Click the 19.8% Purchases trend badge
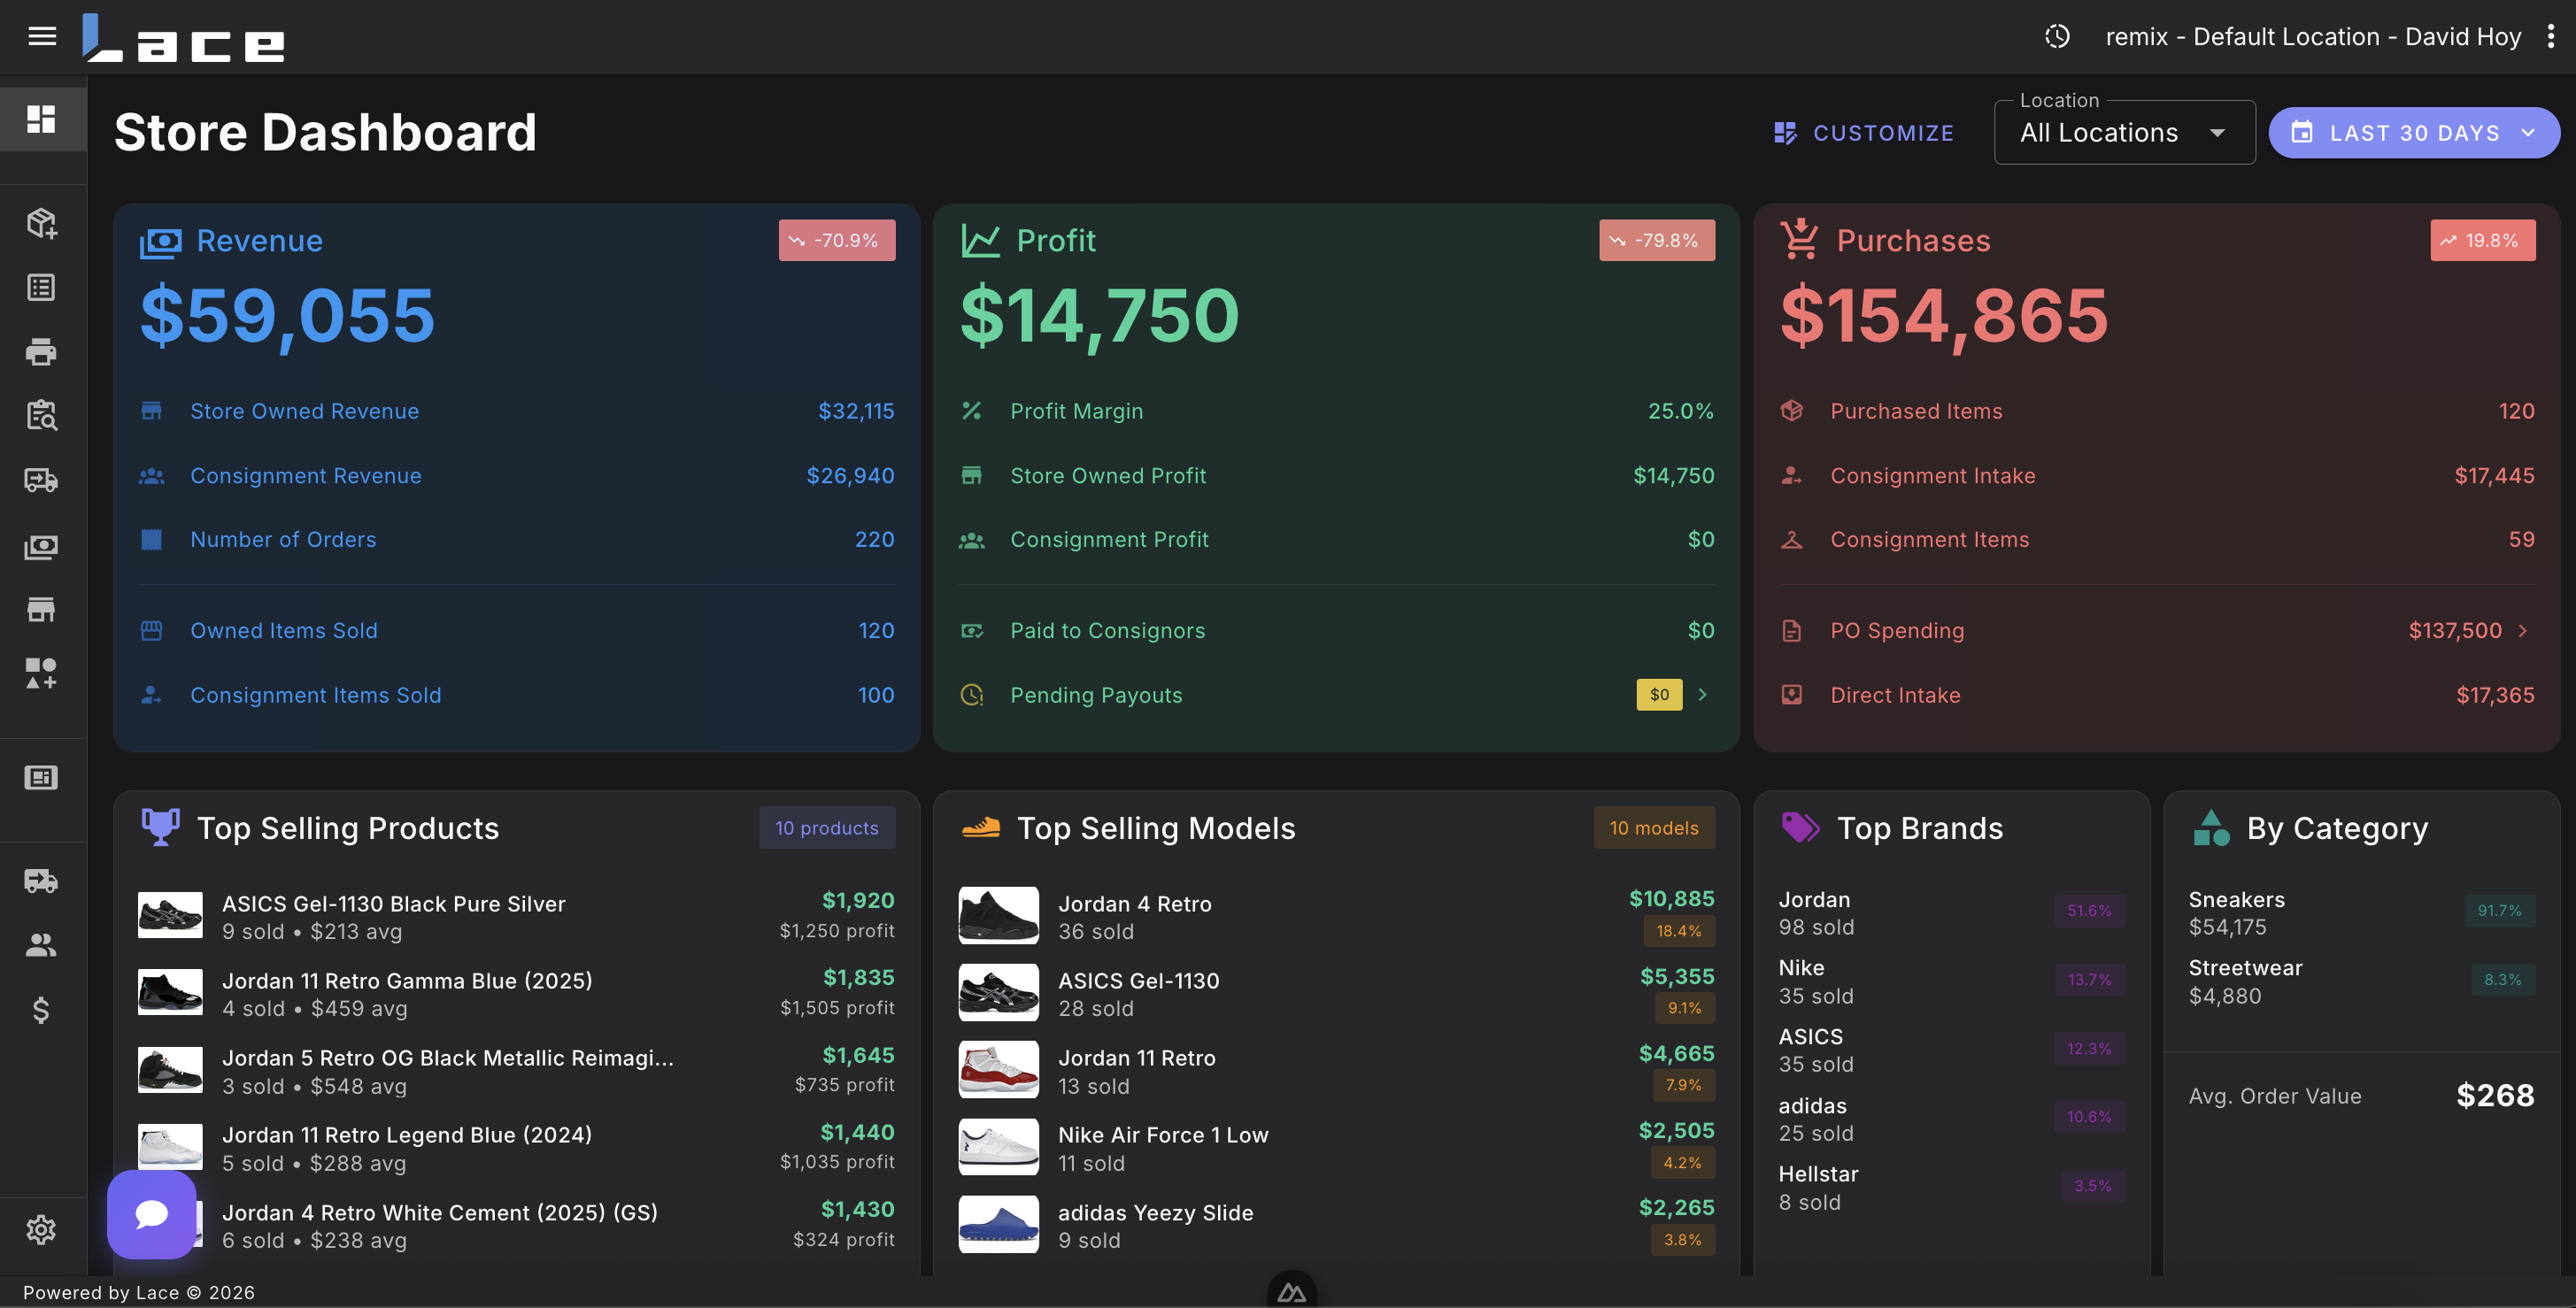The height and width of the screenshot is (1308, 2576). click(x=2483, y=240)
